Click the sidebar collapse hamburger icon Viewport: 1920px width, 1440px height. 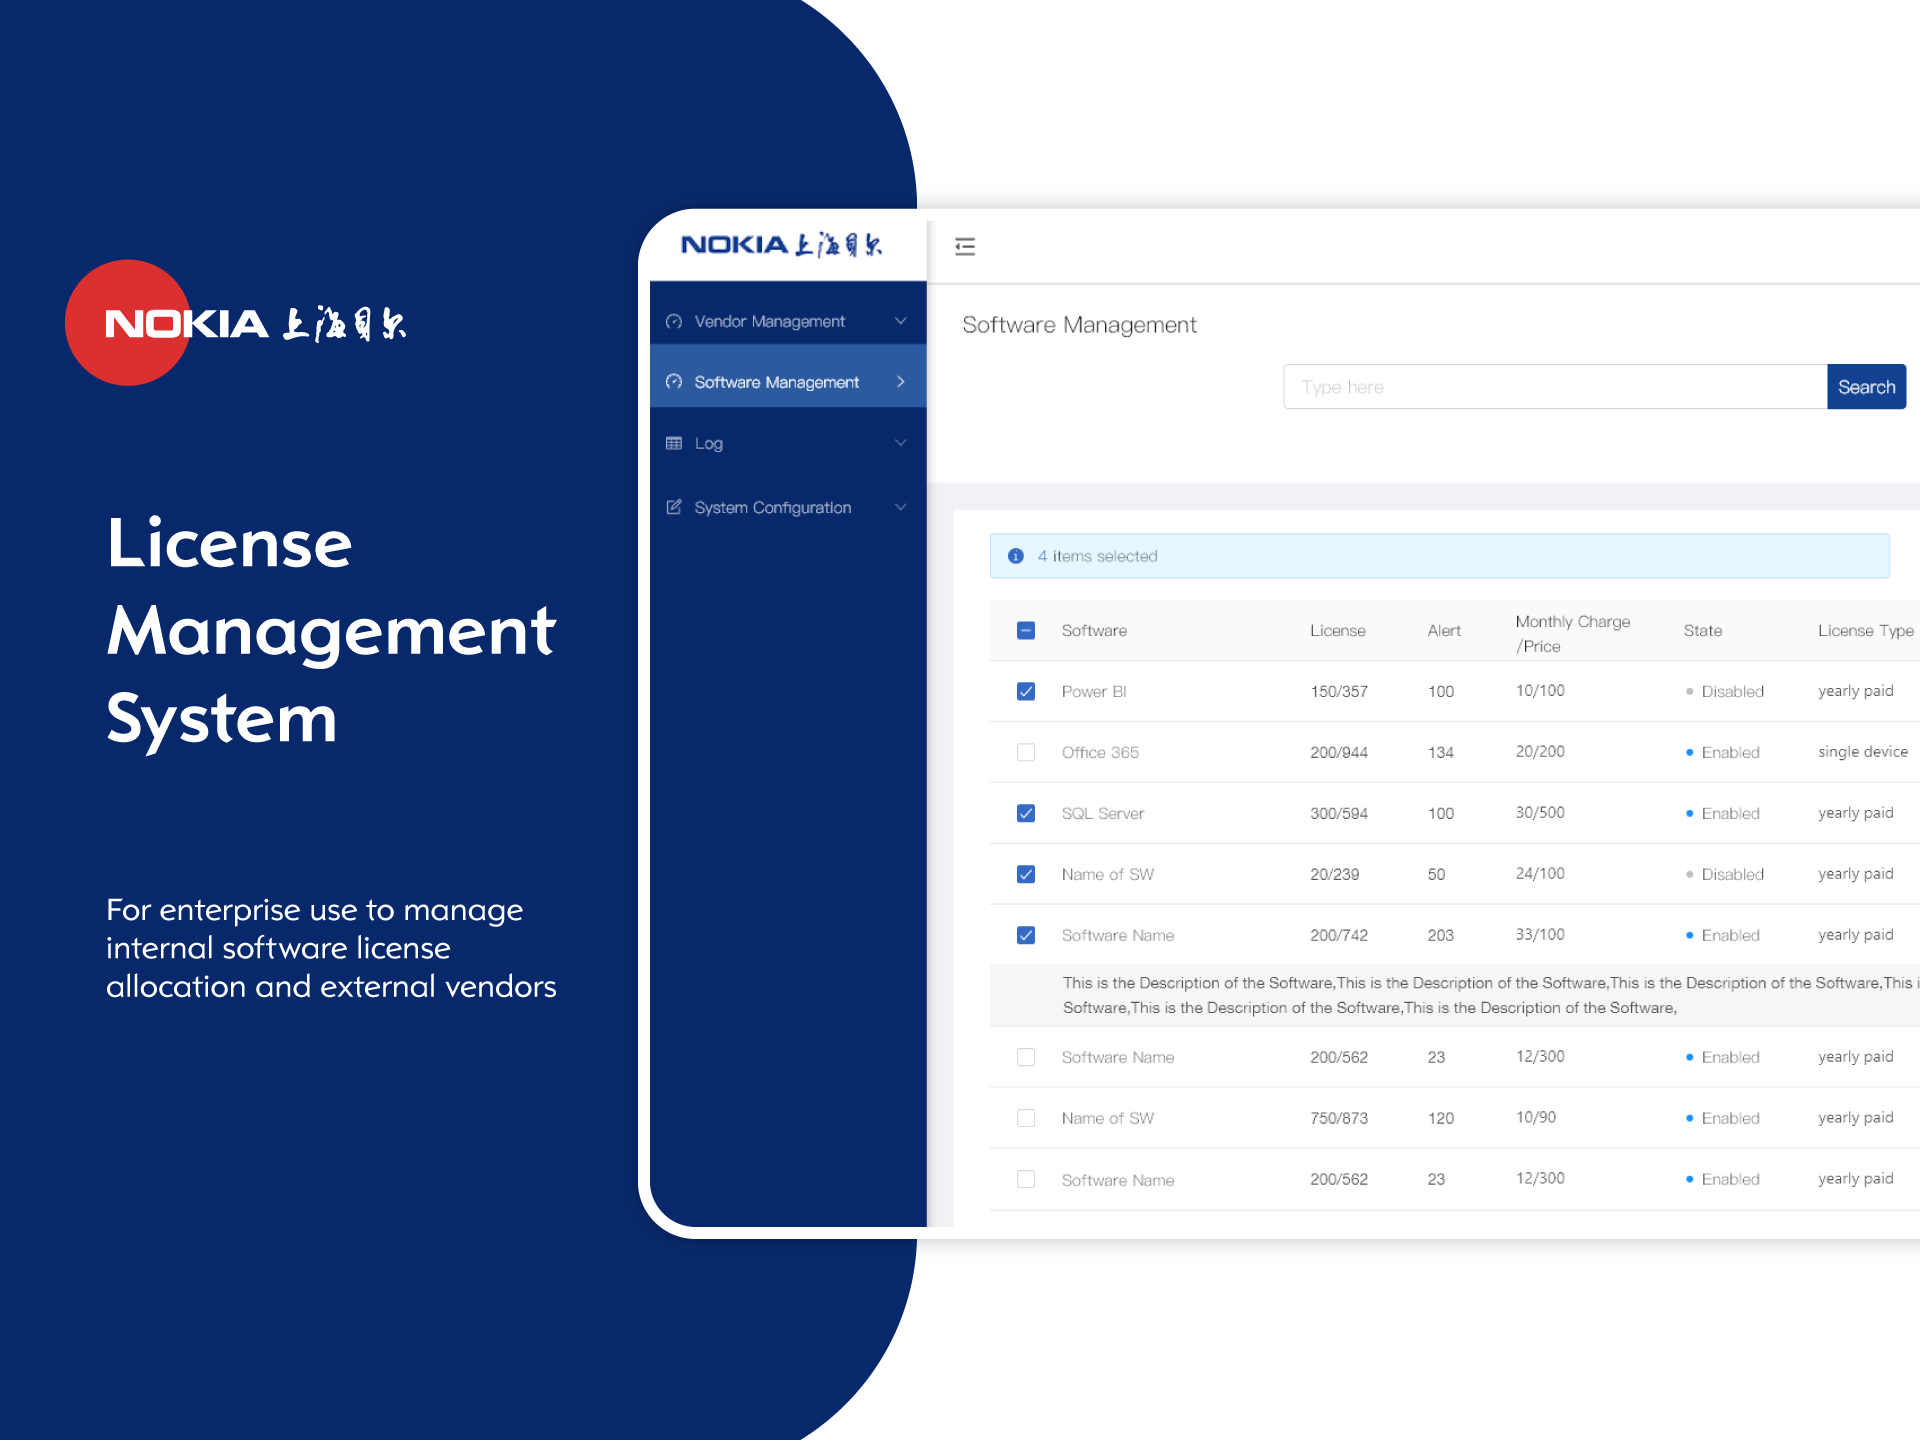click(x=964, y=246)
